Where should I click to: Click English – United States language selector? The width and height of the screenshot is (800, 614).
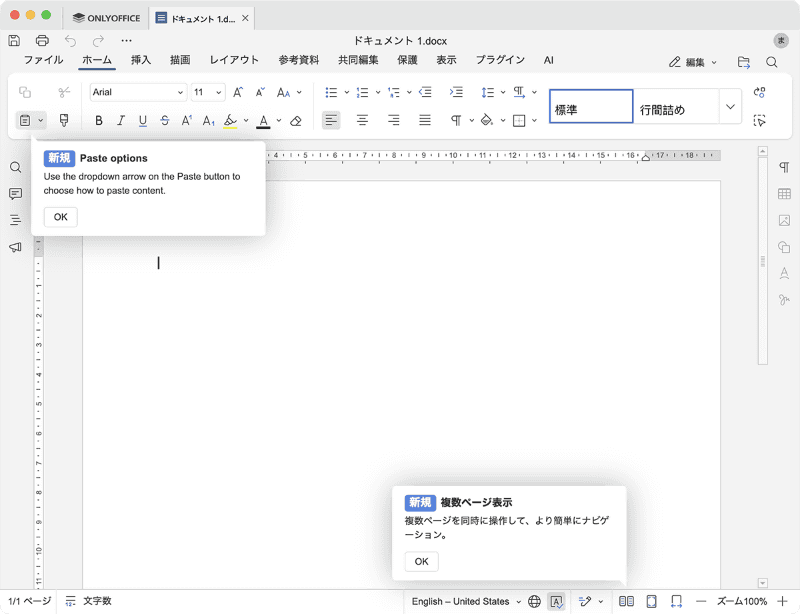point(466,601)
